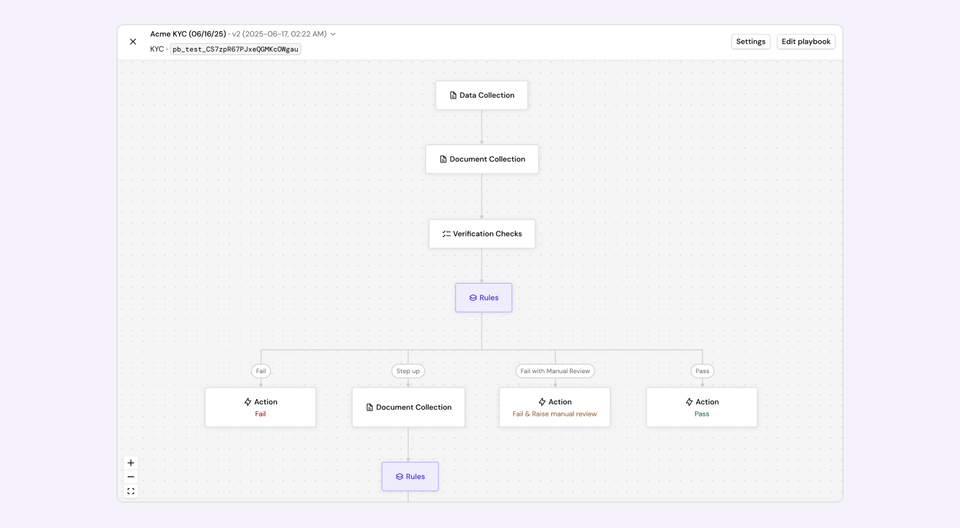Select the Fail branch label
This screenshot has height=528, width=960.
261,371
